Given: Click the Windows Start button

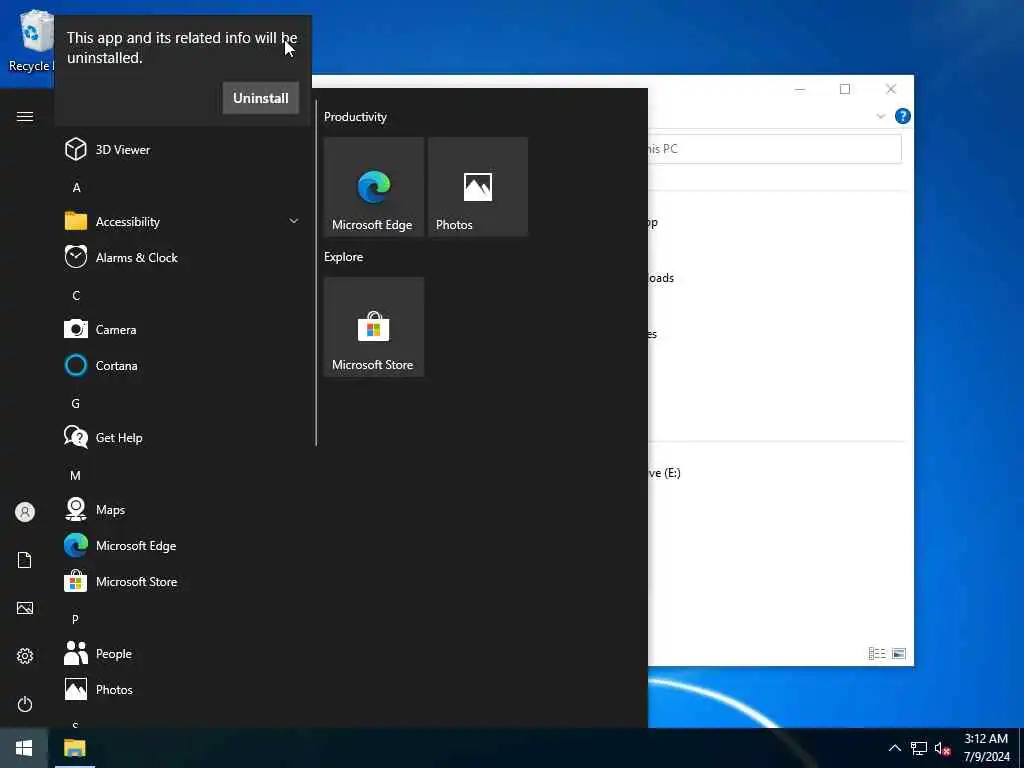Looking at the screenshot, I should pos(24,748).
